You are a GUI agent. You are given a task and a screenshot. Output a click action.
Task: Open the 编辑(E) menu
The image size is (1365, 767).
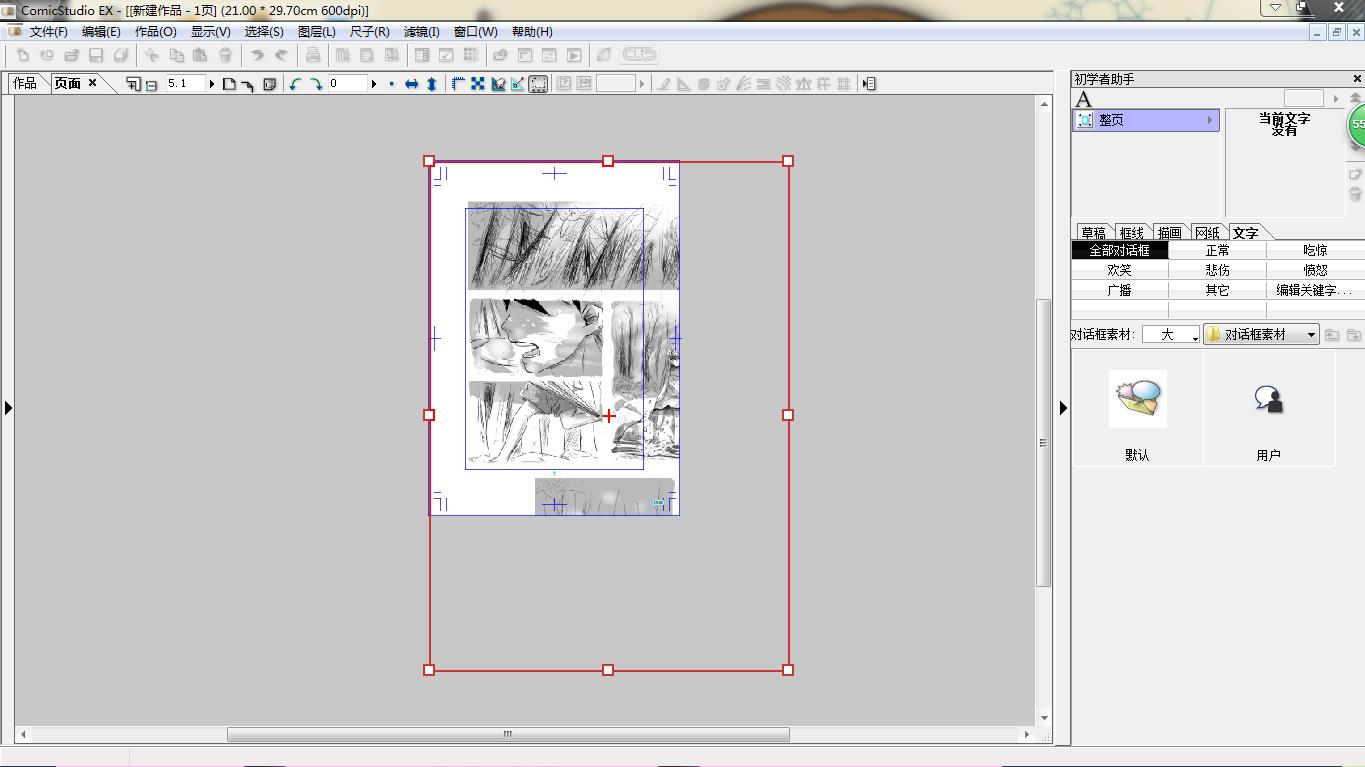click(x=101, y=32)
